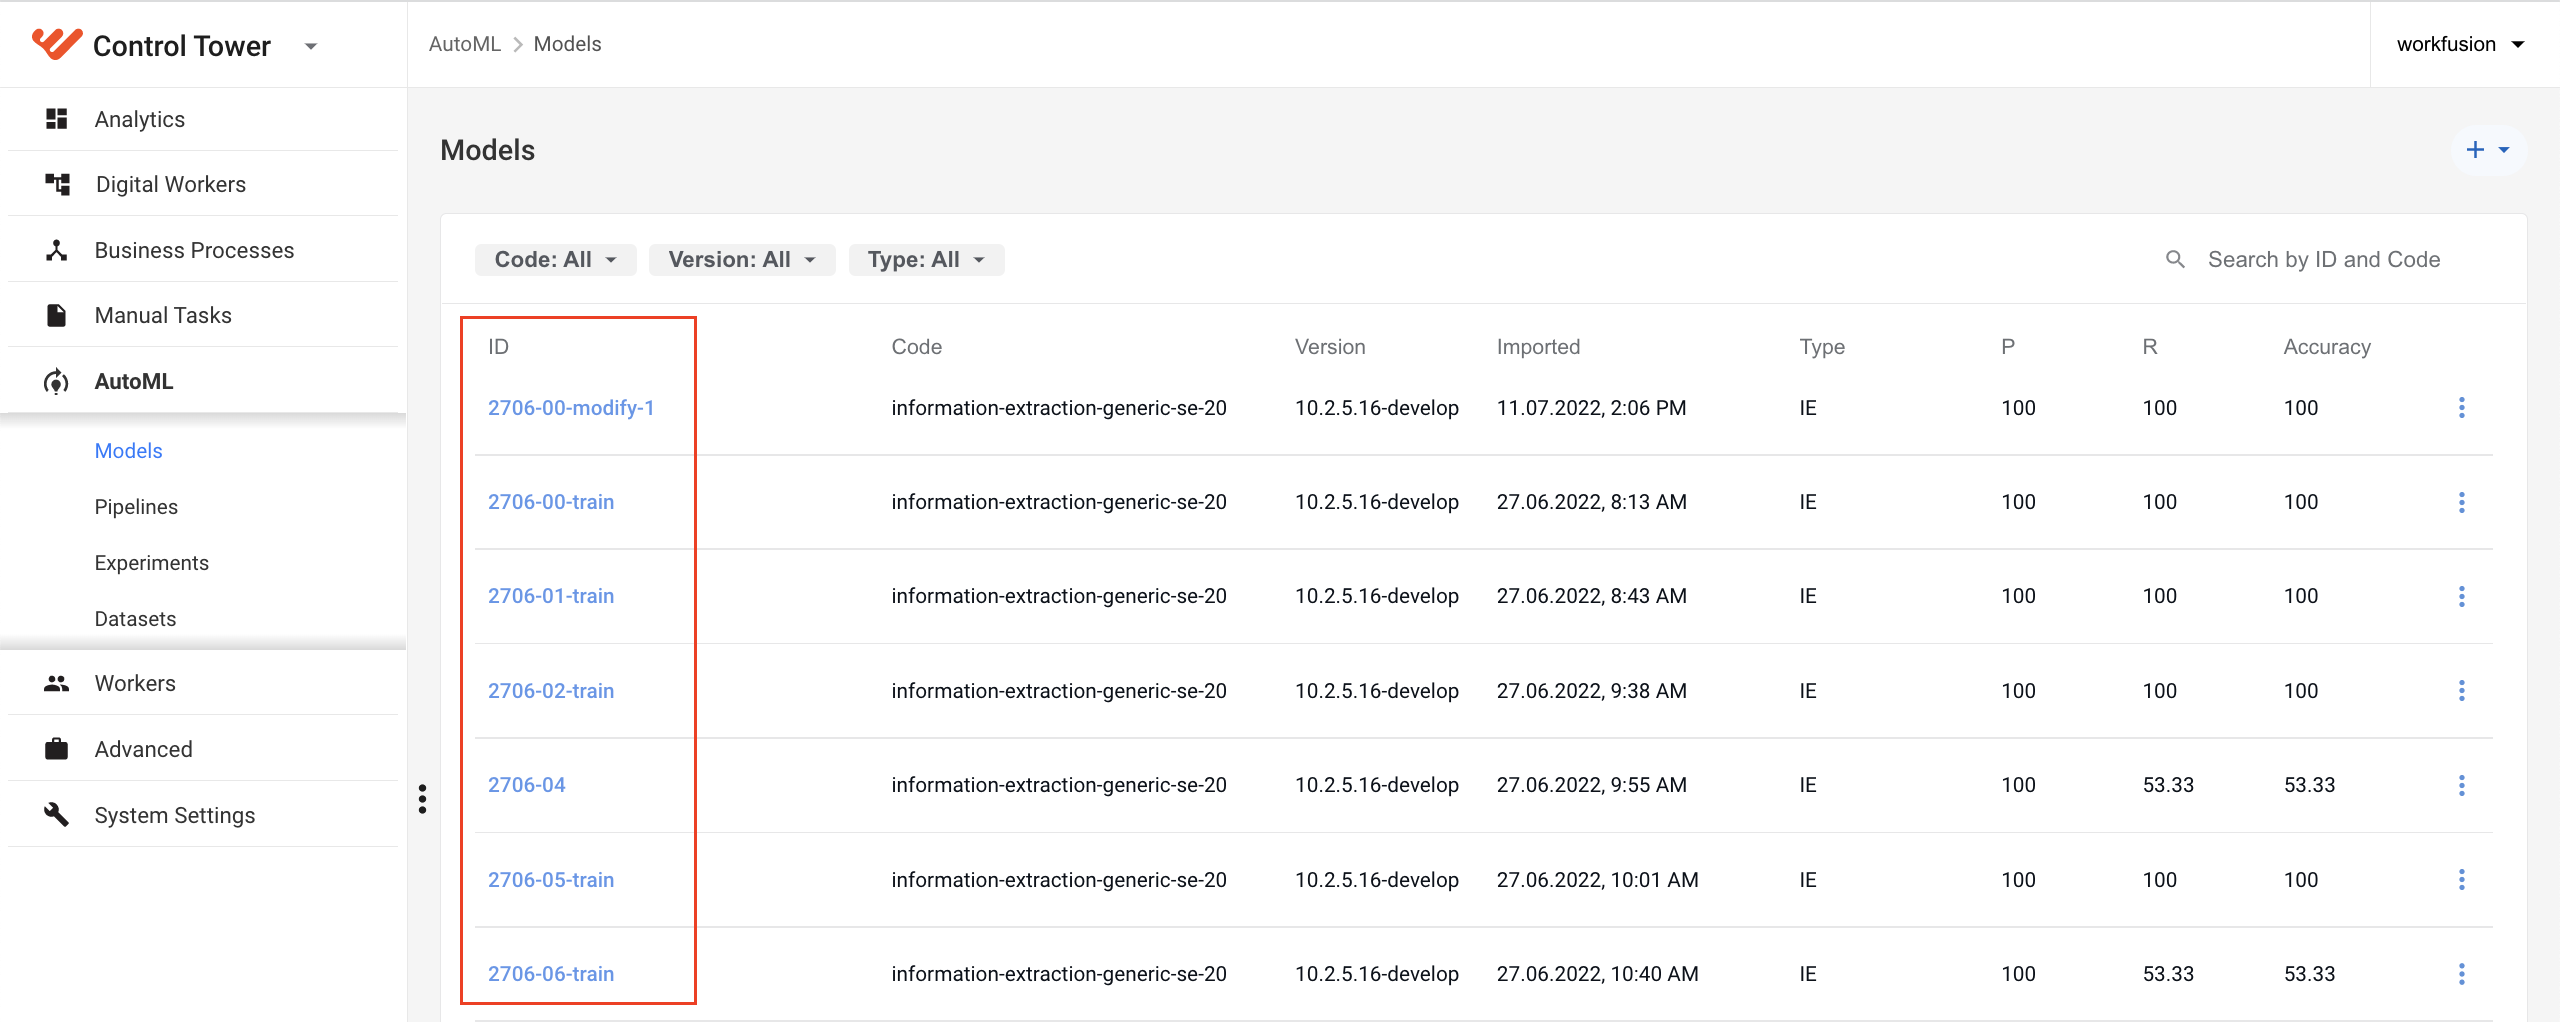Click the Imported column header
The height and width of the screenshot is (1022, 2560).
coord(1538,347)
